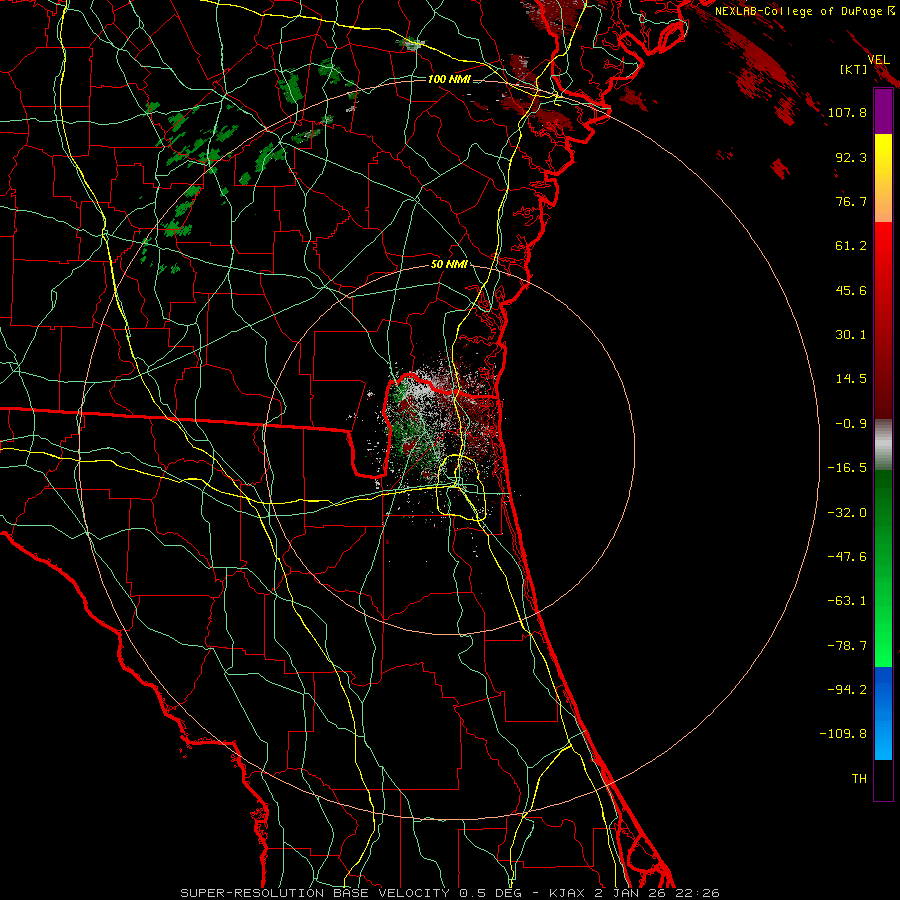
Task: Click the TH threshold label
Action: (x=859, y=779)
